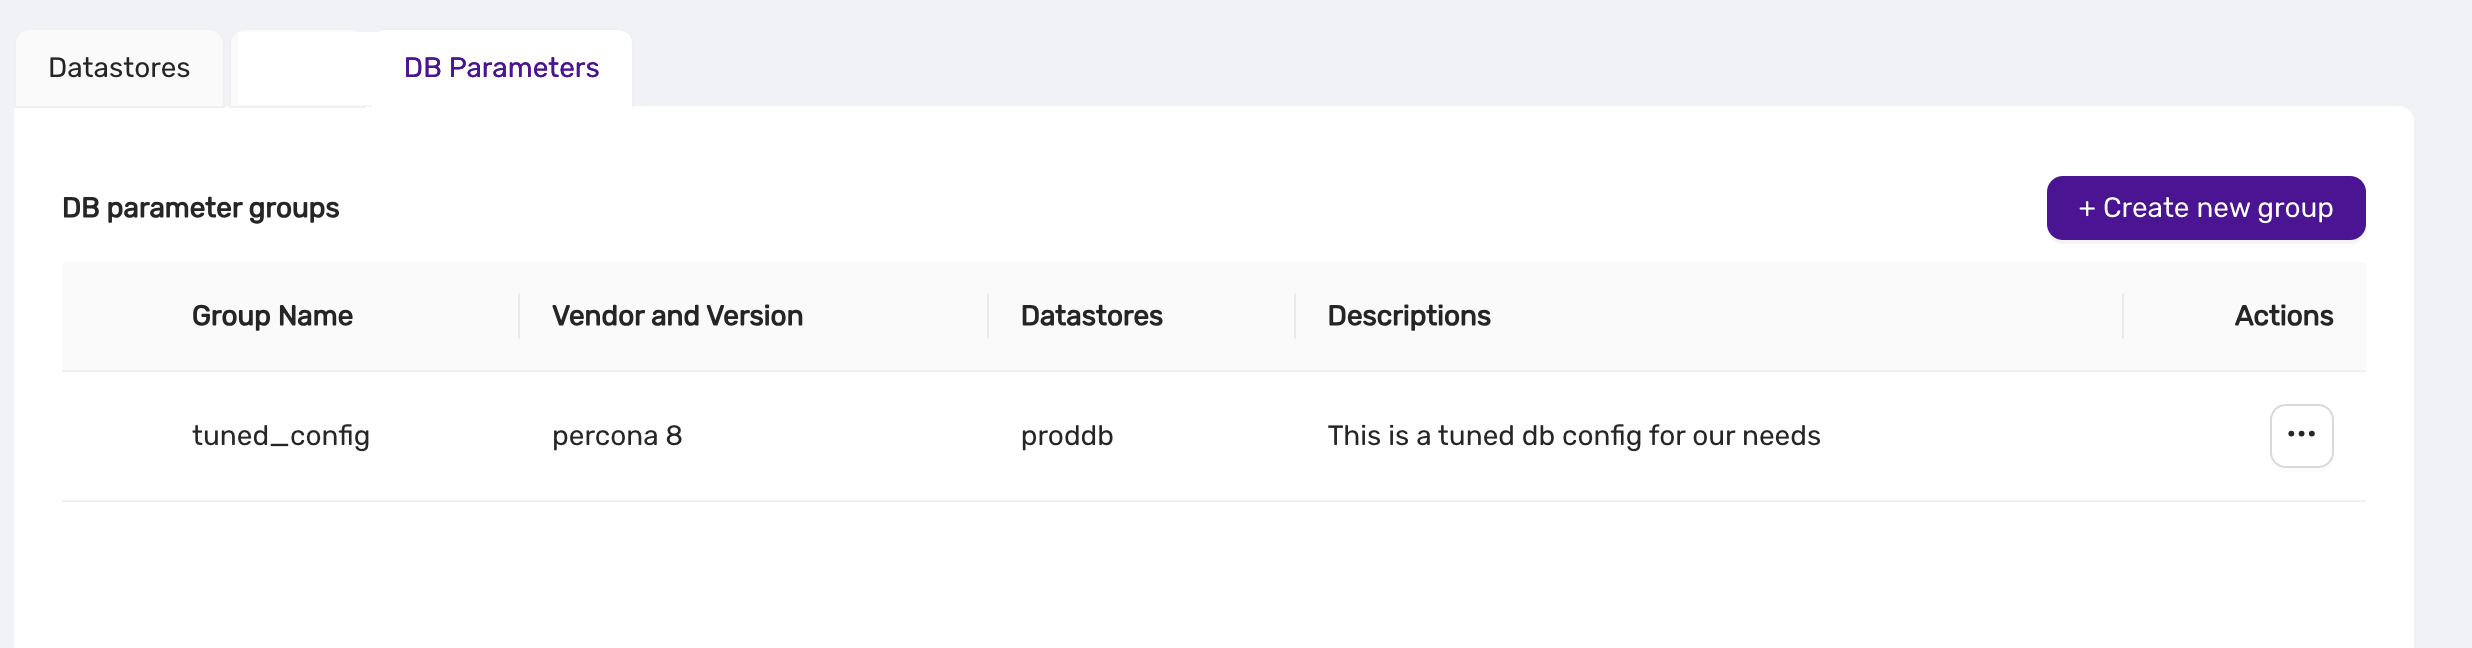
Task: Click the Create new group button
Action: coord(2205,208)
